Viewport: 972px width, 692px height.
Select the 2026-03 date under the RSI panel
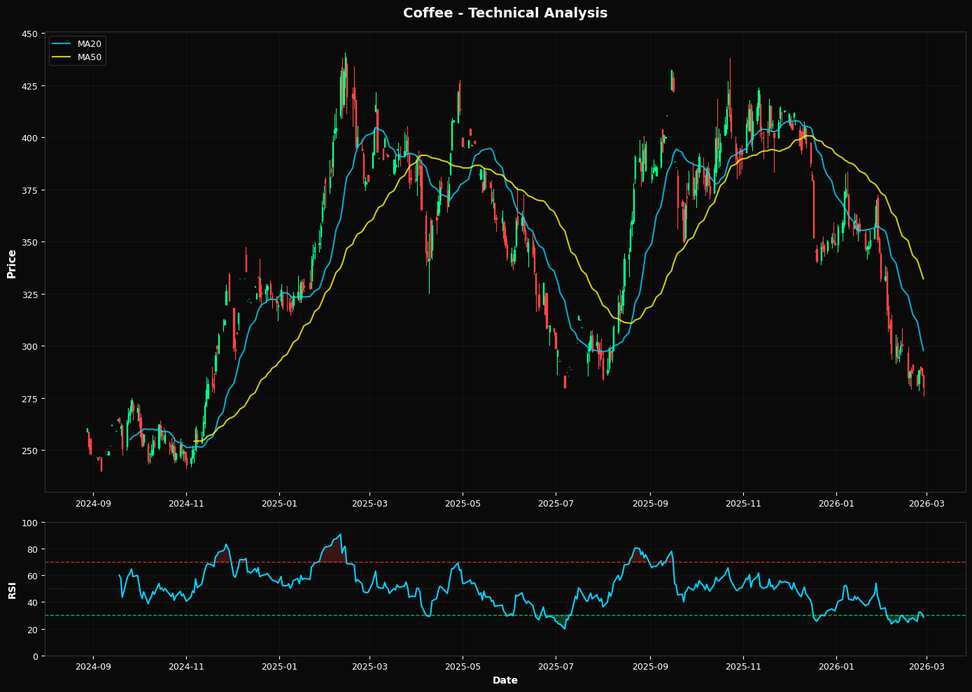point(926,667)
